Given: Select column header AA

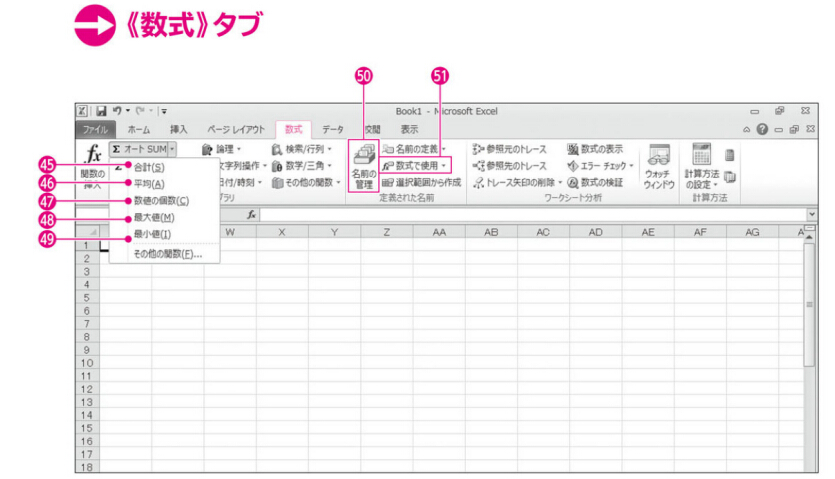Looking at the screenshot, I should click(439, 232).
